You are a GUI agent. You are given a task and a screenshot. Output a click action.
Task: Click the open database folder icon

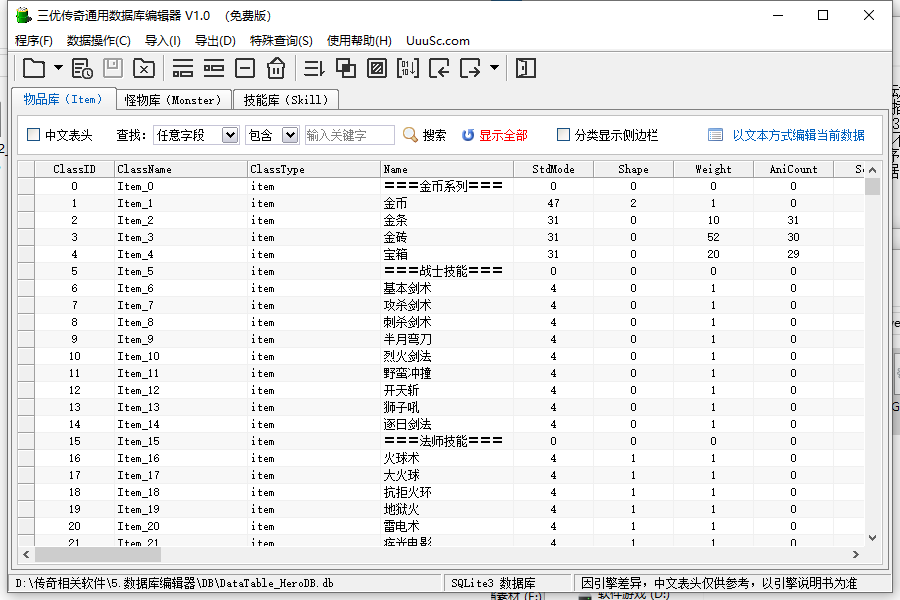pos(34,68)
